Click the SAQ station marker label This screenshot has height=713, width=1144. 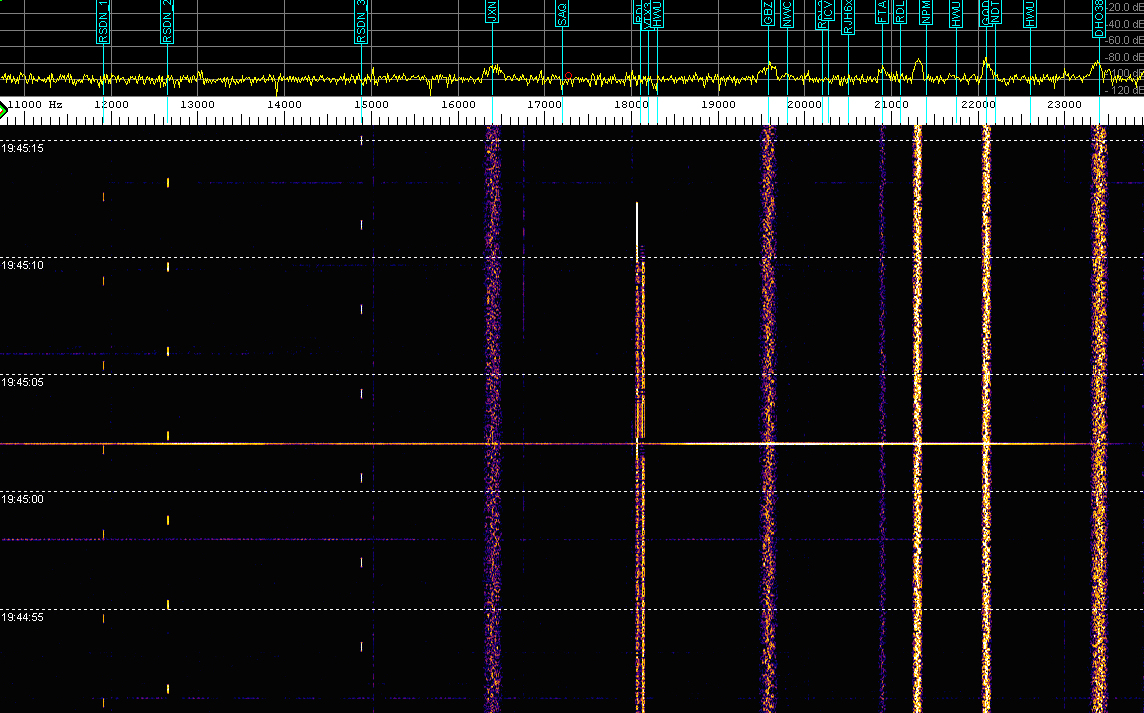point(562,13)
